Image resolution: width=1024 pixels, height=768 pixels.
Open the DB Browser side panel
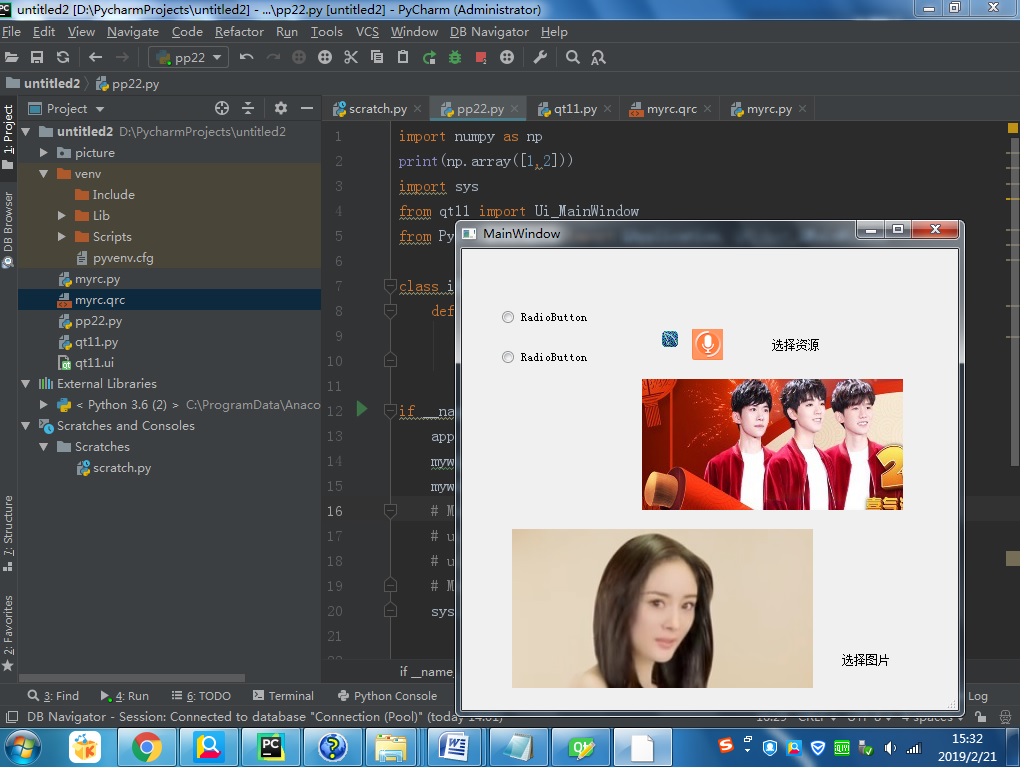(8, 229)
